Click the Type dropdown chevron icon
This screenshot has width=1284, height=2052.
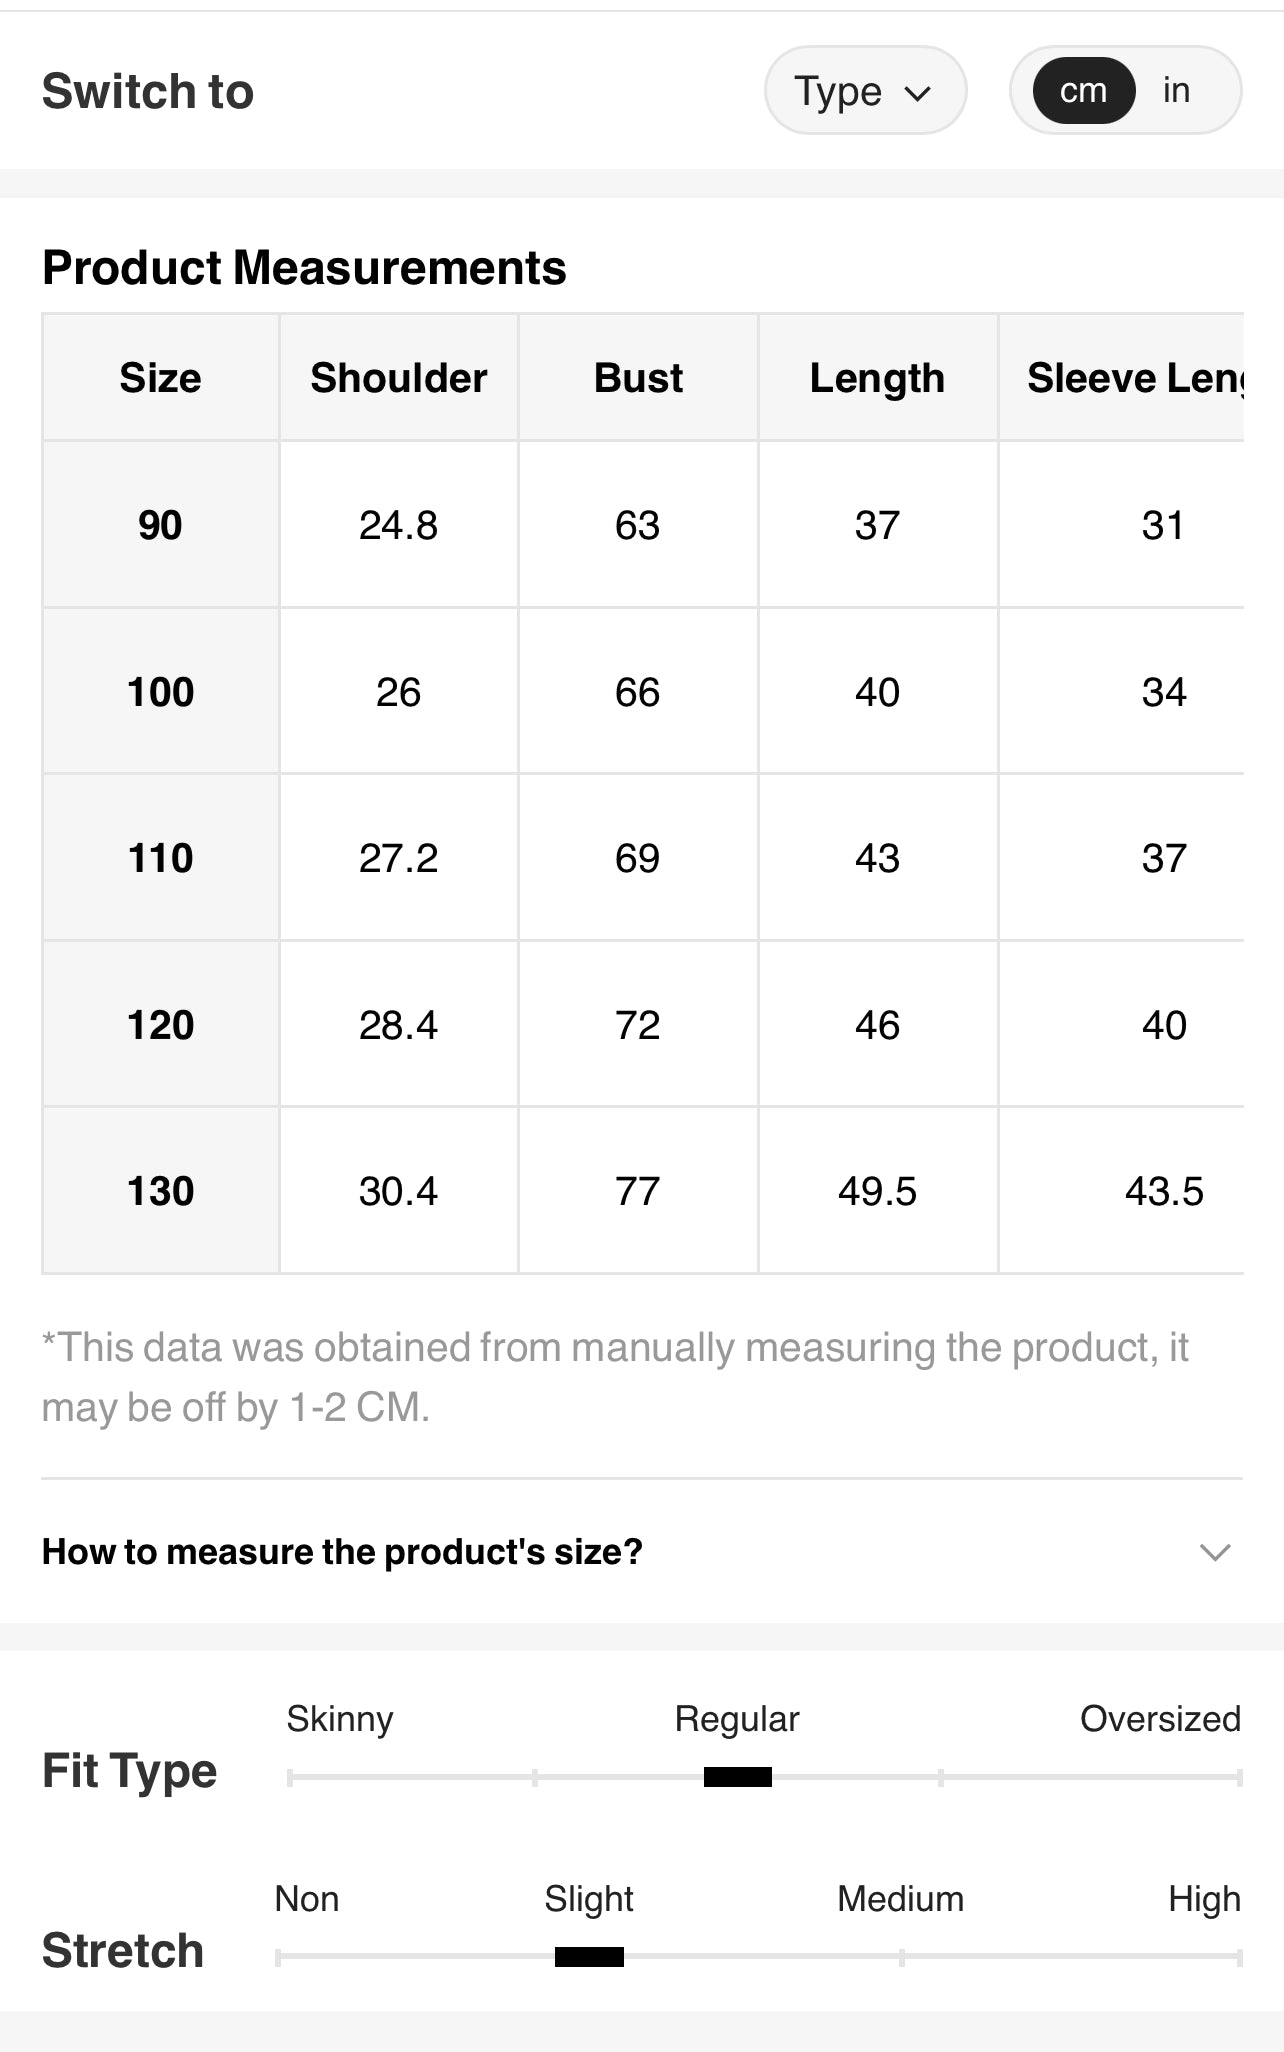917,93
